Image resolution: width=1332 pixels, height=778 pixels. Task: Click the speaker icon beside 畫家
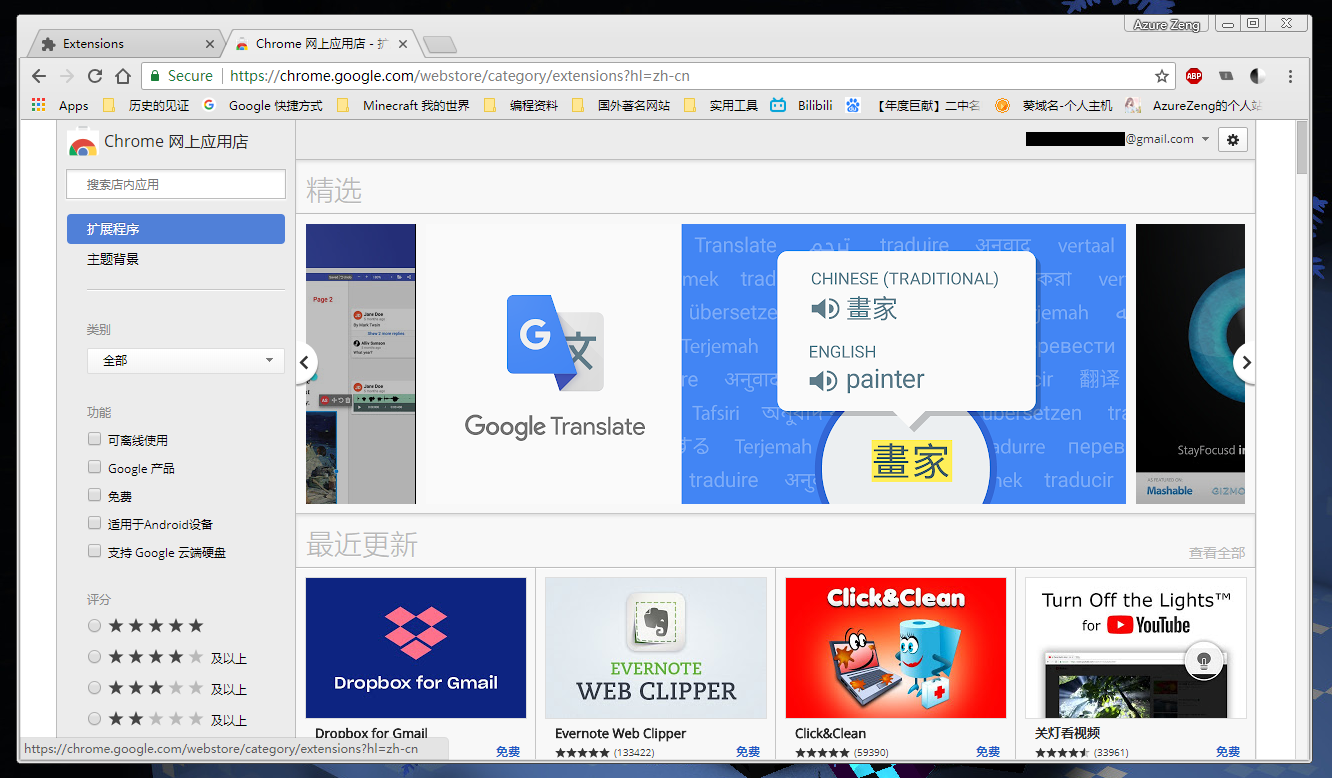click(825, 309)
